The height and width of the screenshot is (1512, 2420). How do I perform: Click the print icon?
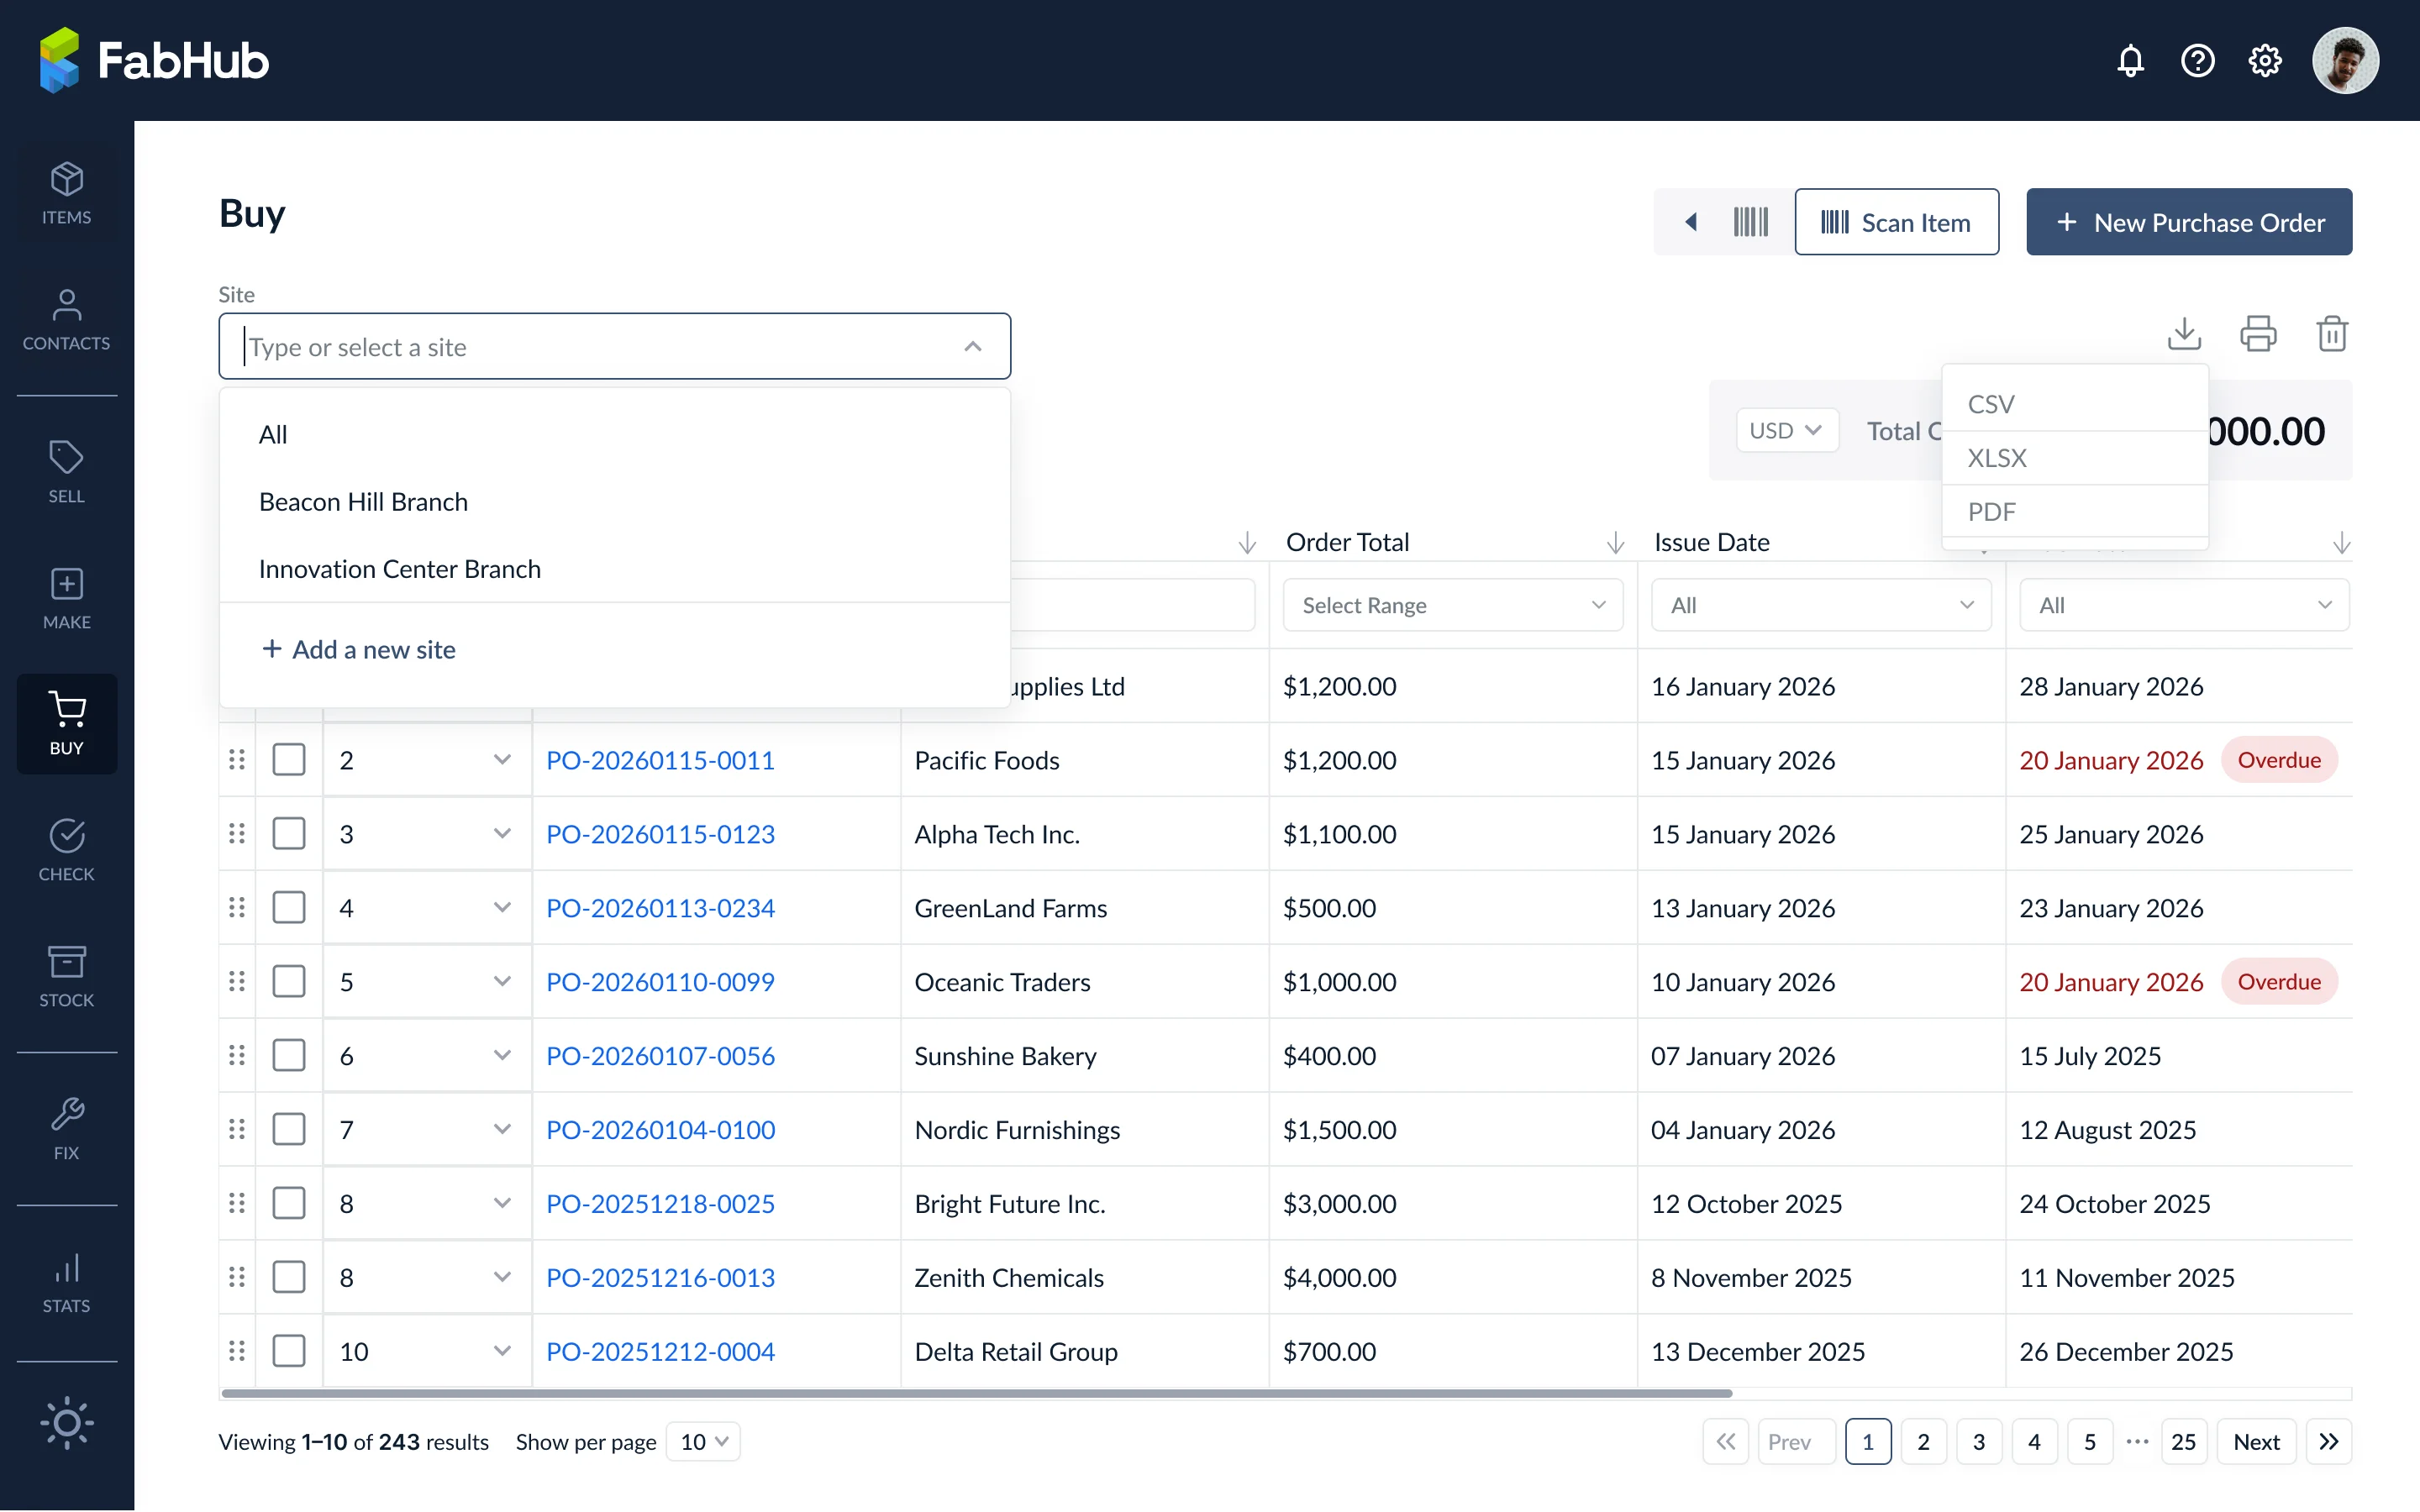(2258, 333)
